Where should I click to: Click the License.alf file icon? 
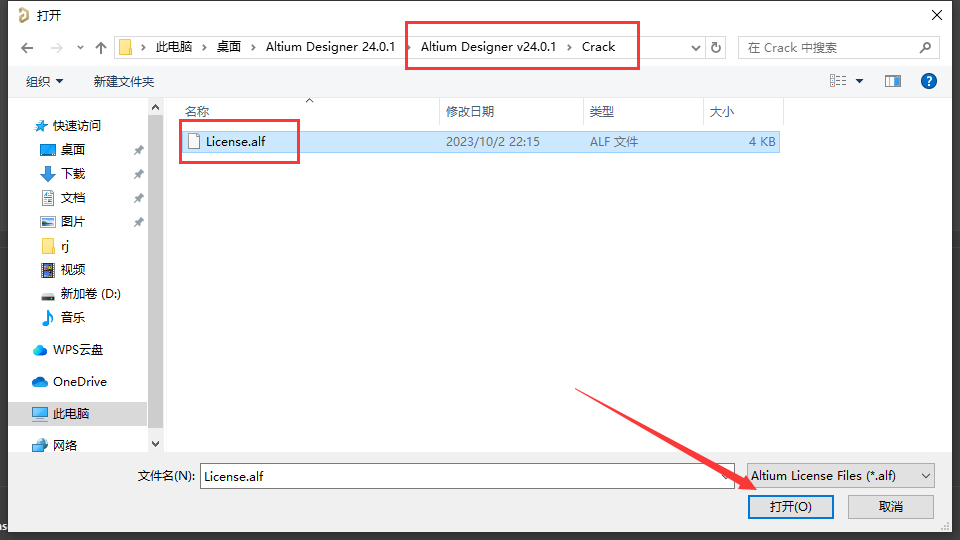tap(194, 141)
